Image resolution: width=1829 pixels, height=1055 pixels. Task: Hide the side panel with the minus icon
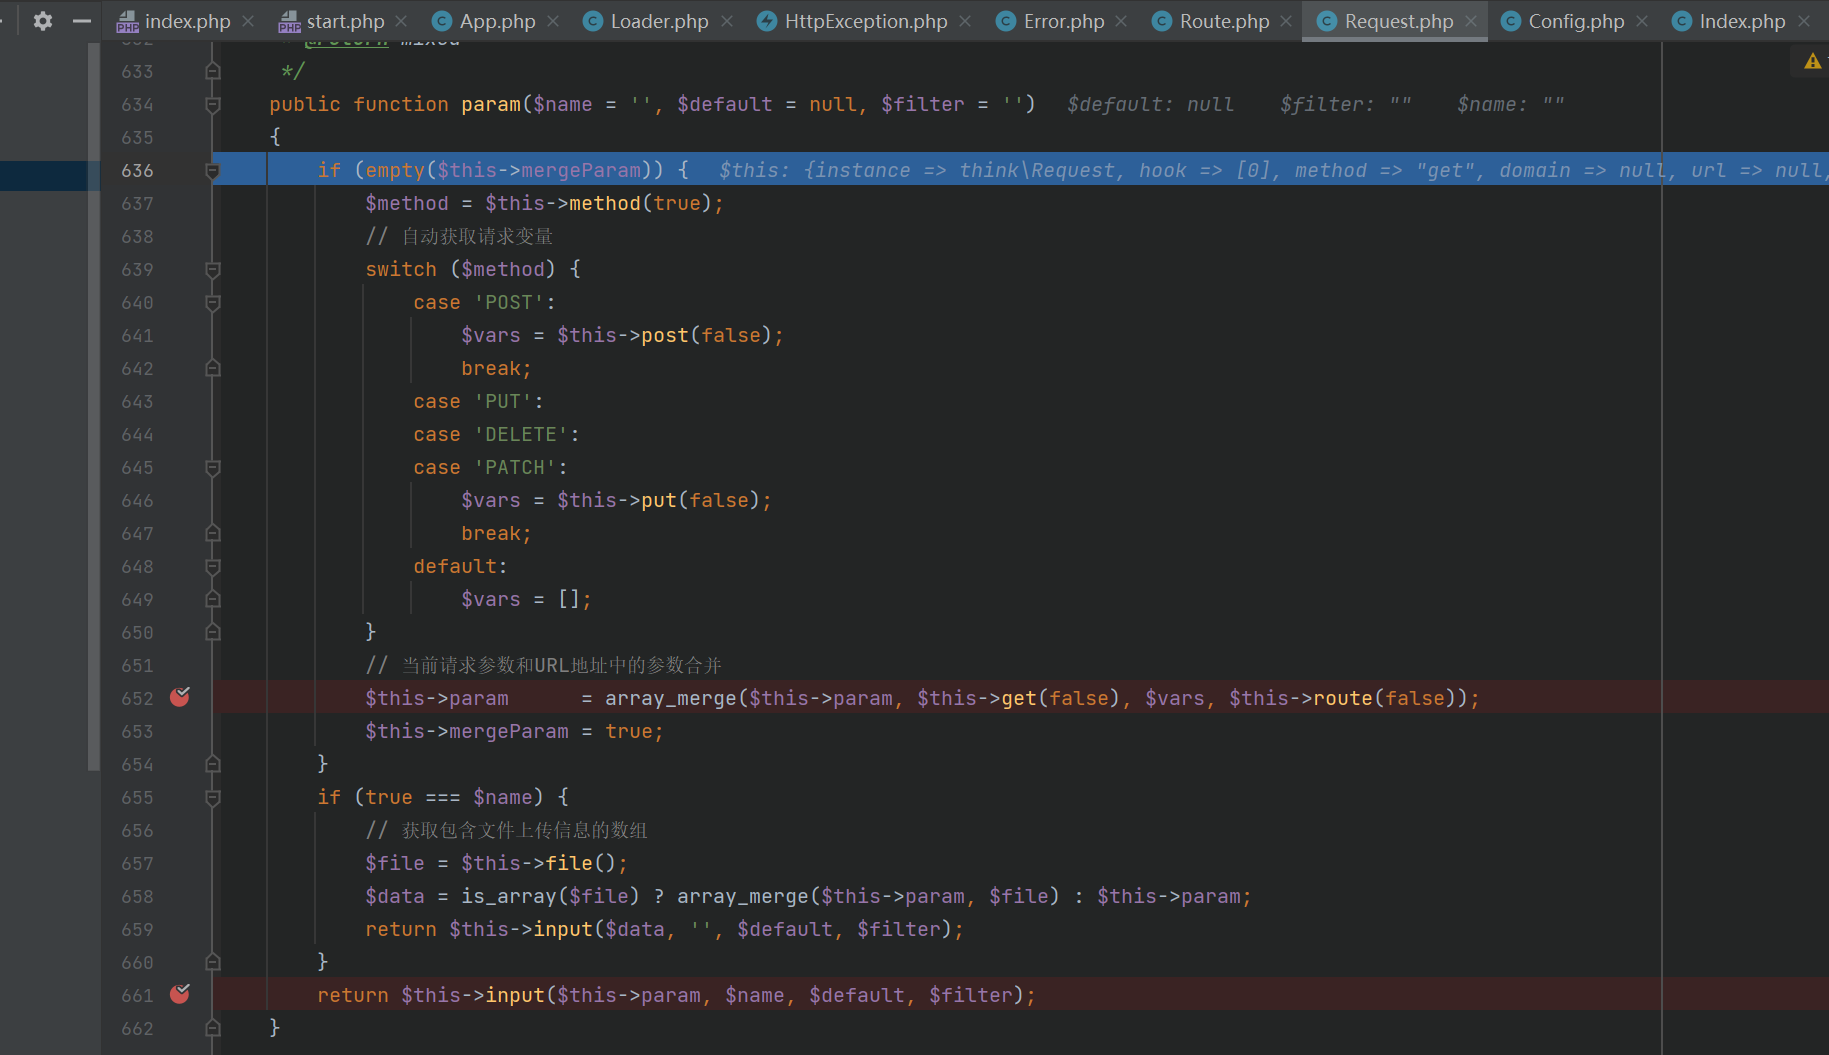click(x=82, y=20)
